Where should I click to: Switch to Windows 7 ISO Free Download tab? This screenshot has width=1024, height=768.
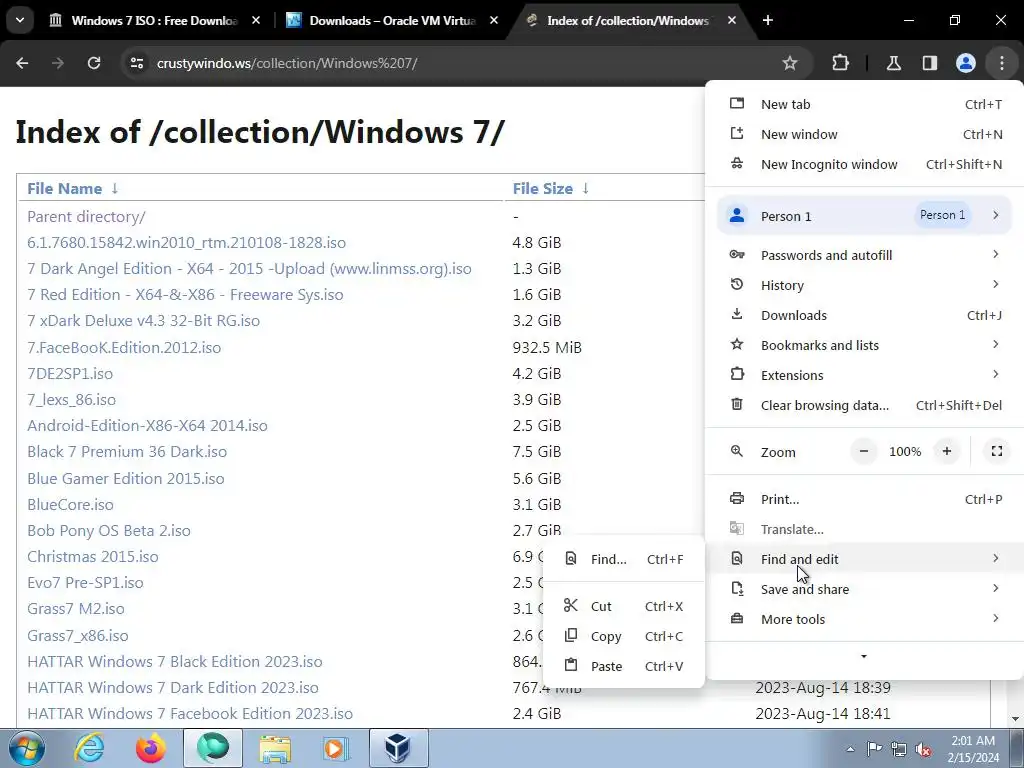coord(154,20)
